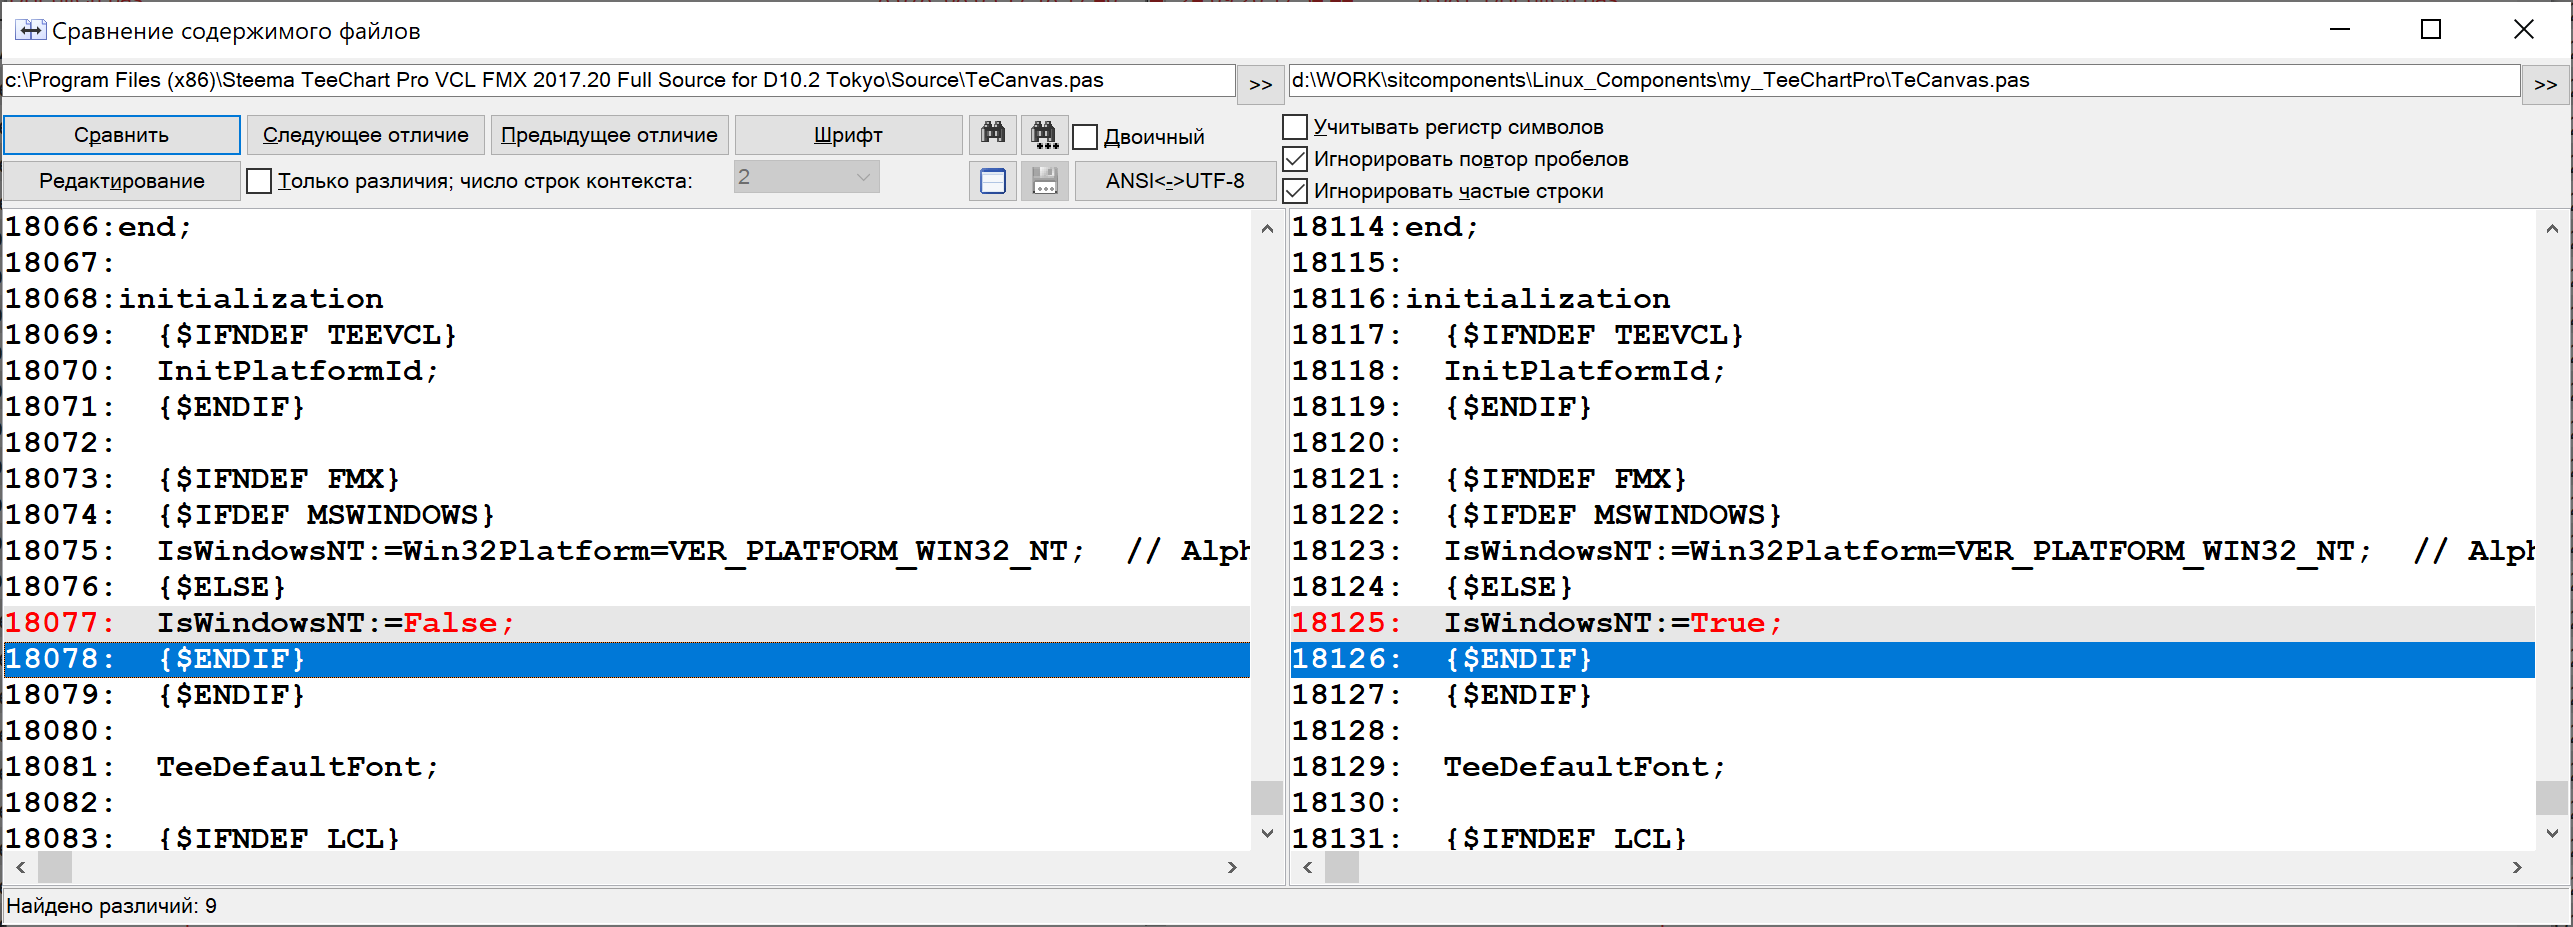This screenshot has height=927, width=2573.
Task: Minimize the comparison window
Action: tap(2339, 30)
